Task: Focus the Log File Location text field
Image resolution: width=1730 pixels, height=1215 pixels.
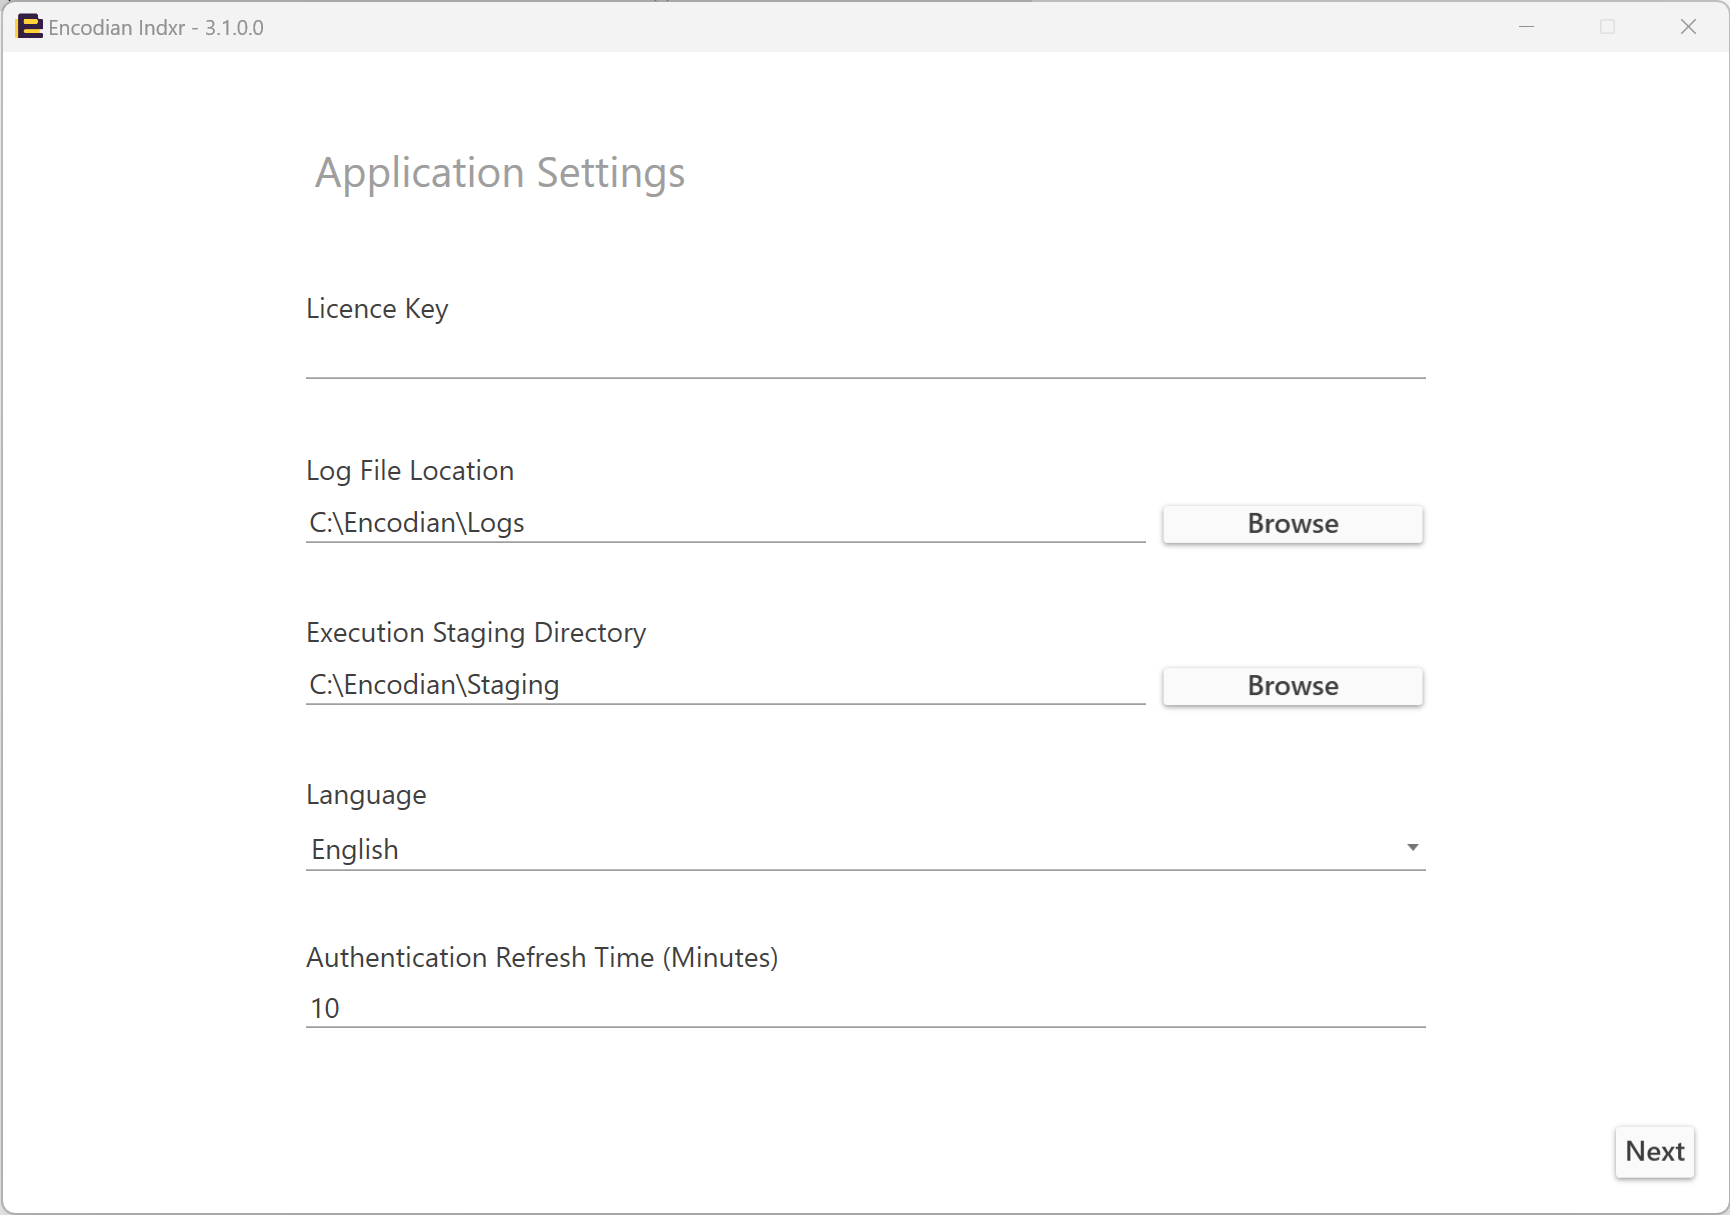Action: 725,523
